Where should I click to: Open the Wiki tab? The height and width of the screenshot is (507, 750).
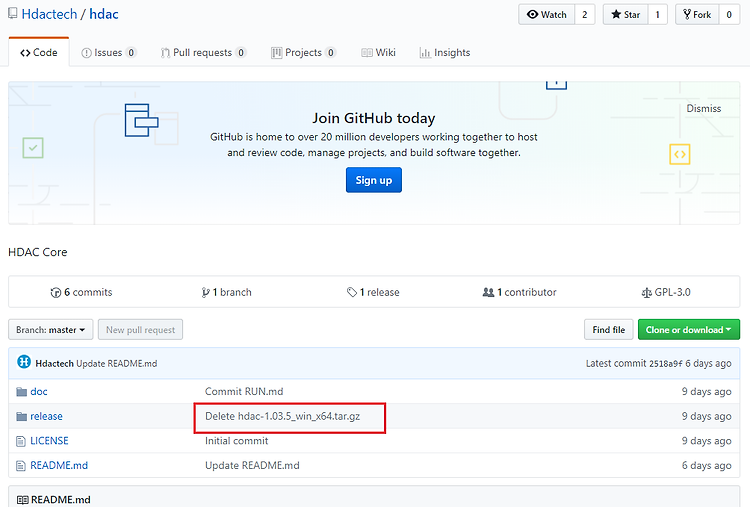click(x=378, y=53)
